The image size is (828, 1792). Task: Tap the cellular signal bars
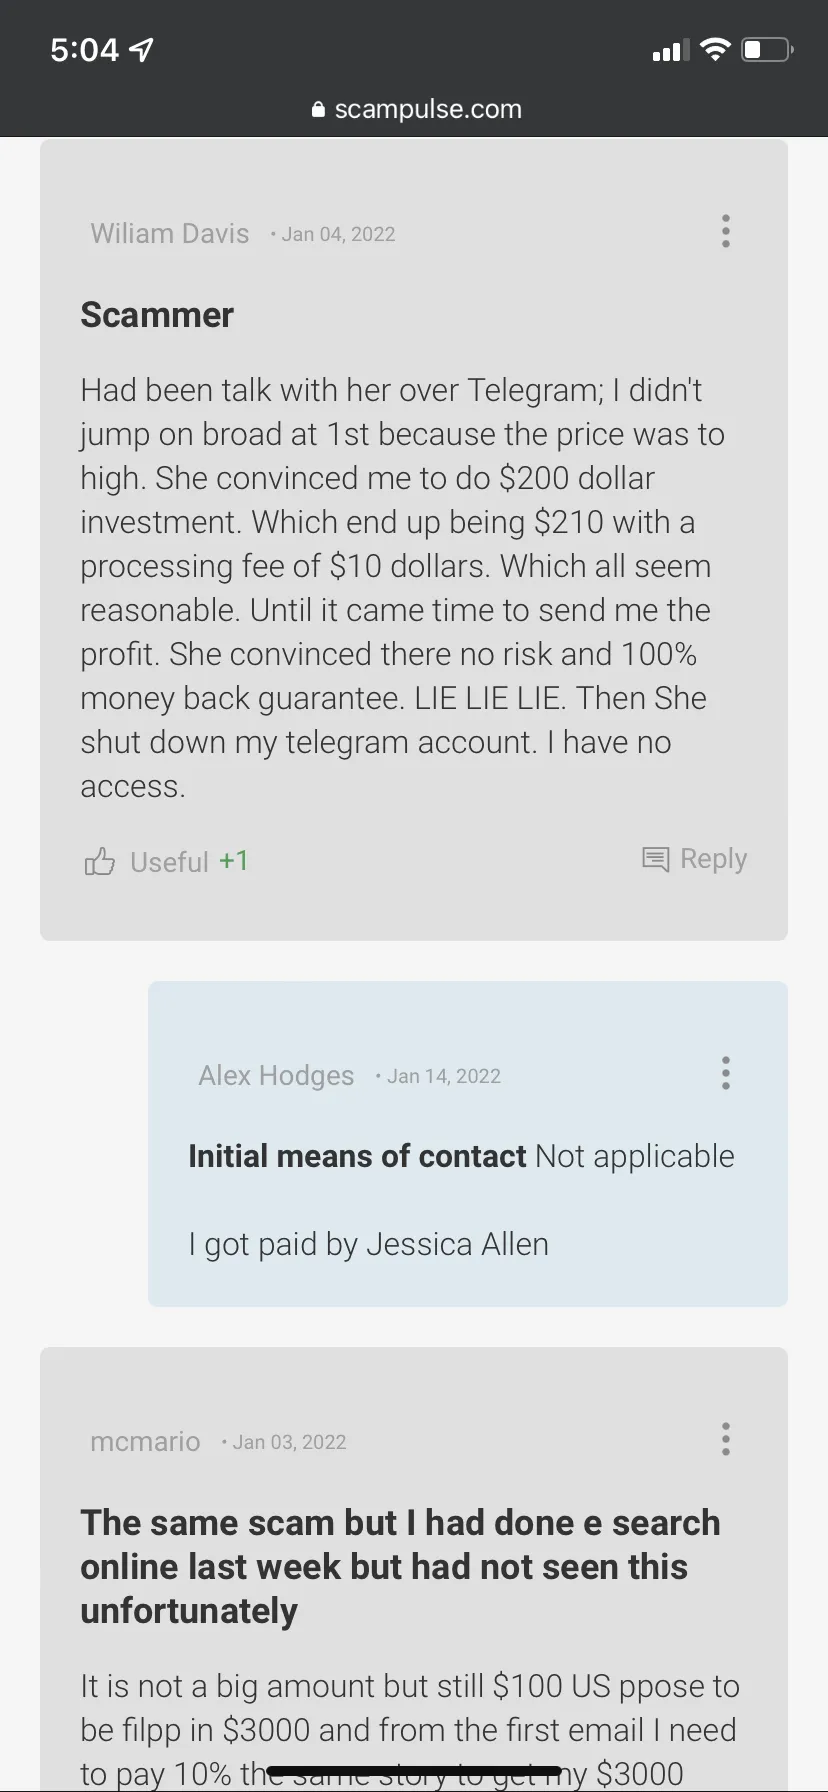(671, 50)
